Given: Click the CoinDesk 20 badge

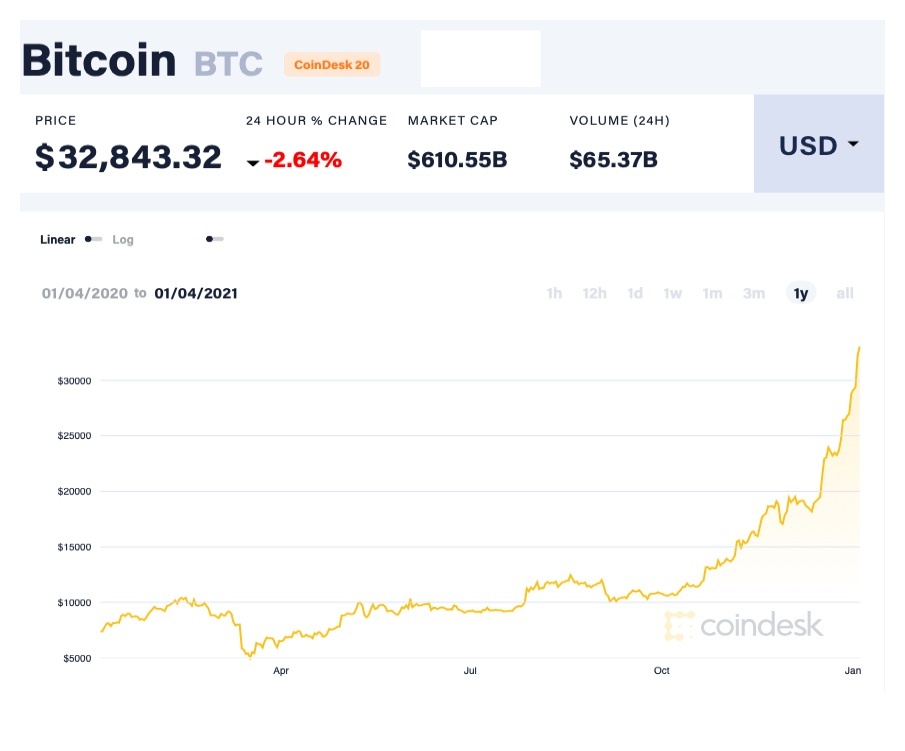Looking at the screenshot, I should click(331, 65).
